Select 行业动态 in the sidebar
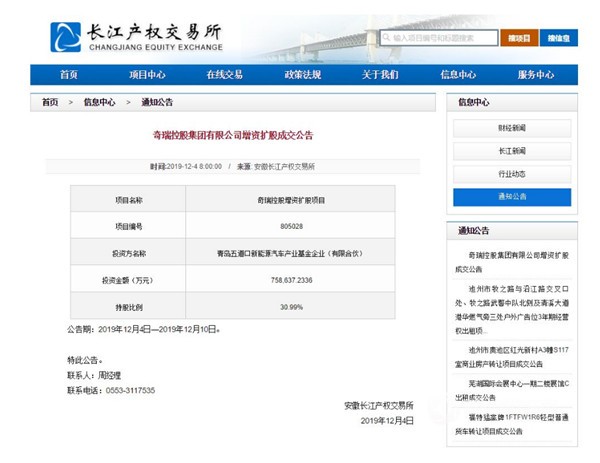 coord(512,174)
